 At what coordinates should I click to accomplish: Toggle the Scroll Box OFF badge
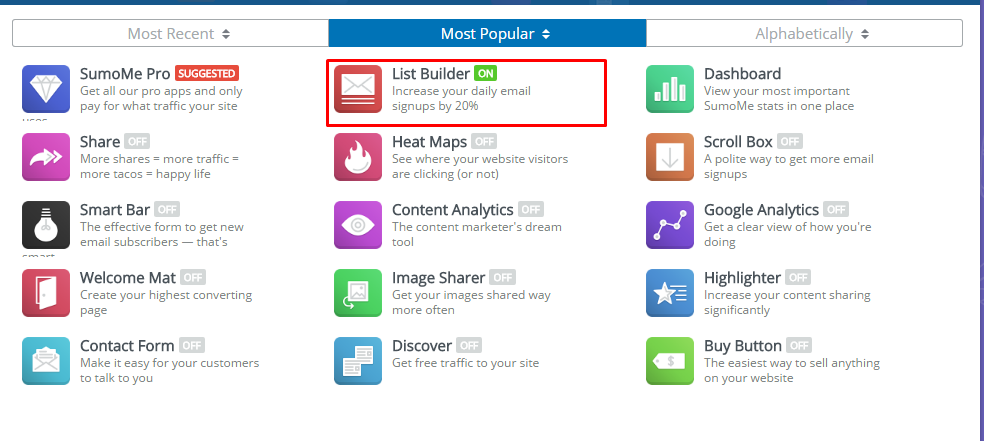(x=789, y=141)
